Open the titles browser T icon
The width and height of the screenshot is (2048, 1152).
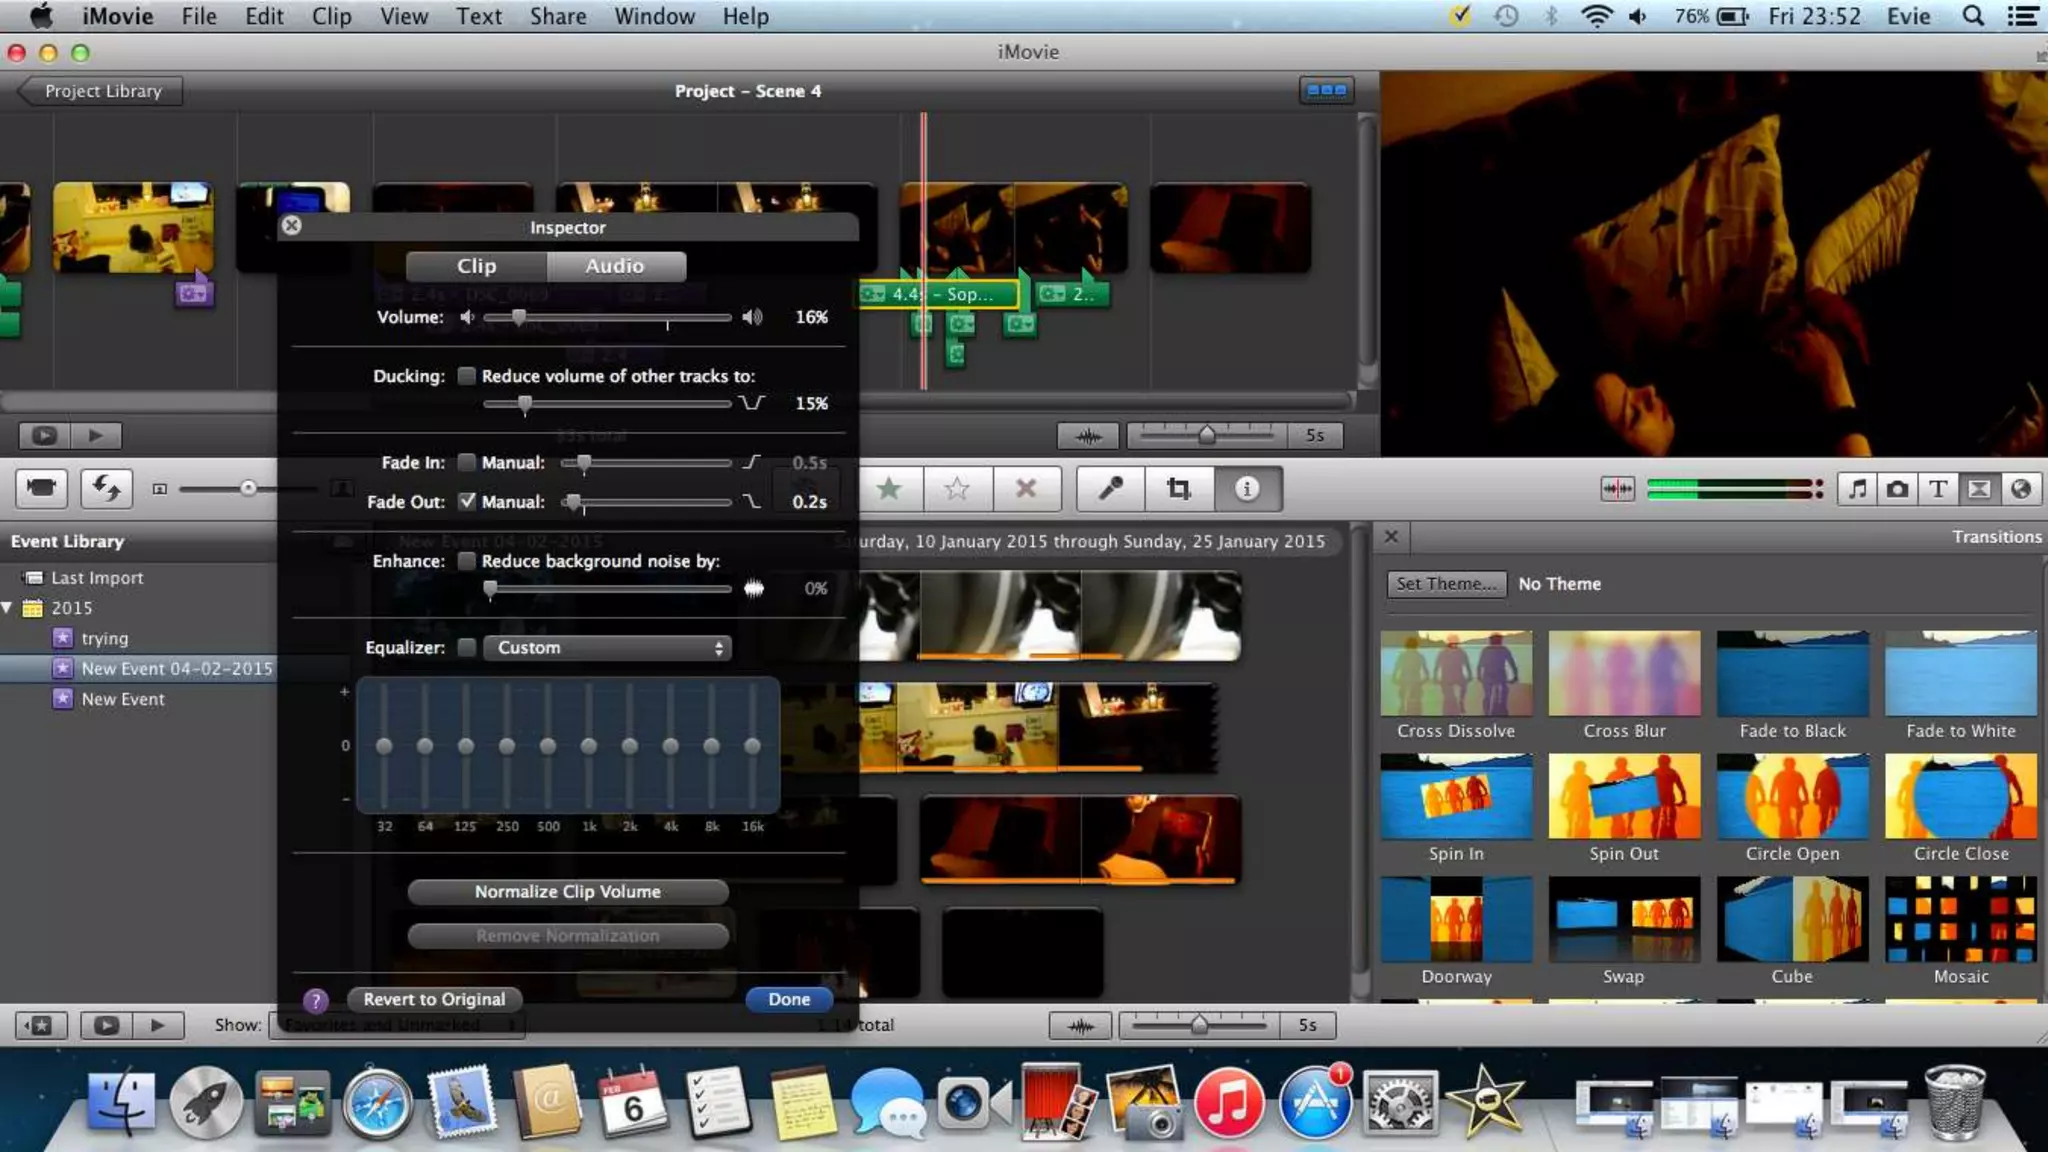pyautogui.click(x=1938, y=489)
